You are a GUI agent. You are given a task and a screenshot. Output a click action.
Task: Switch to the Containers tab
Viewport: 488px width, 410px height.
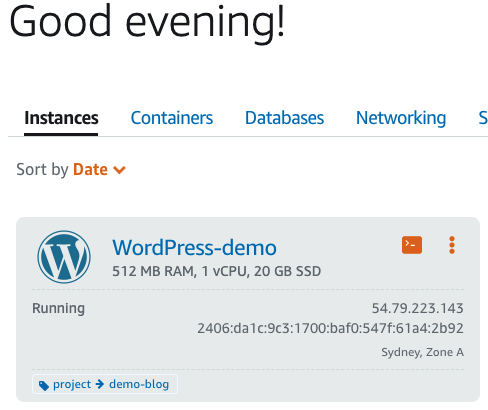(x=172, y=118)
